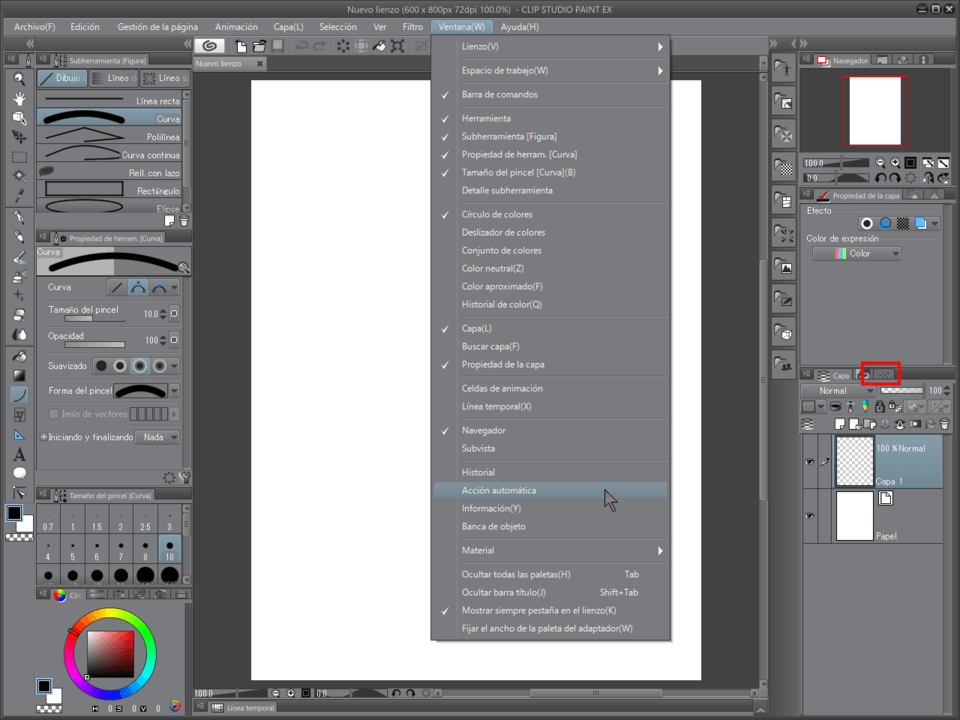The width and height of the screenshot is (960, 720).
Task: Select the Text tool
Action: click(20, 454)
